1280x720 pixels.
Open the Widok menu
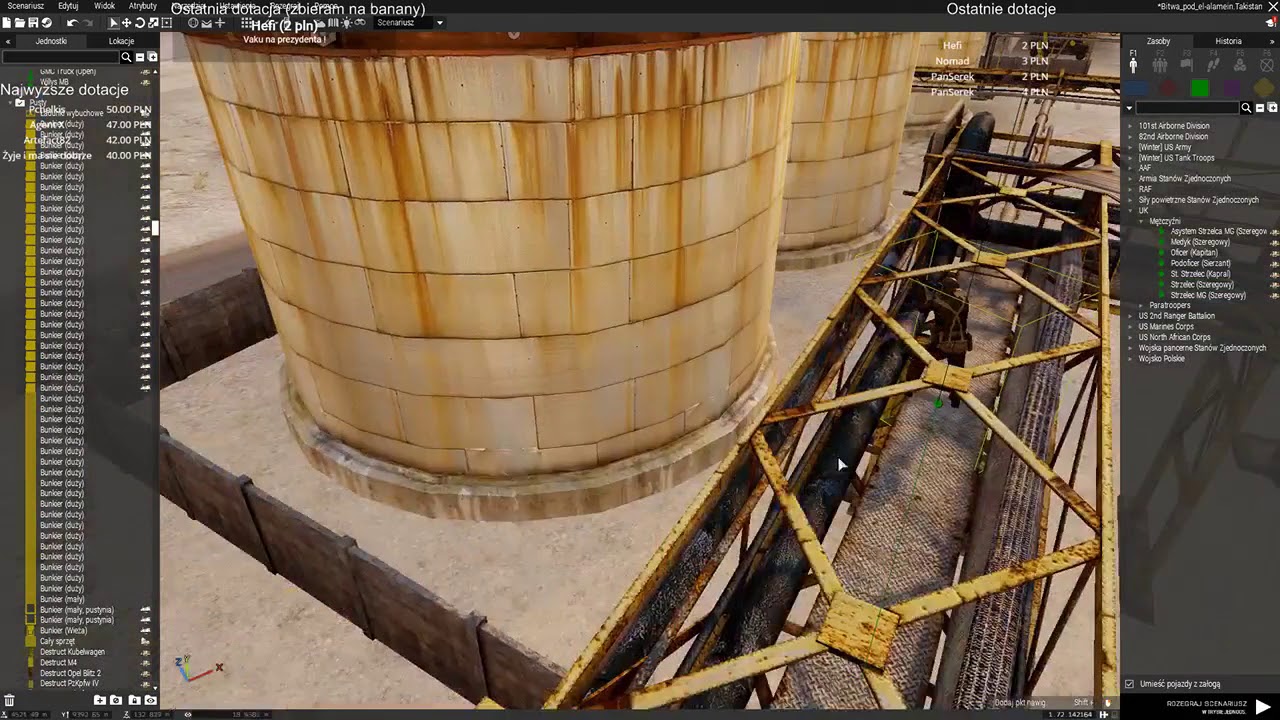(x=104, y=6)
